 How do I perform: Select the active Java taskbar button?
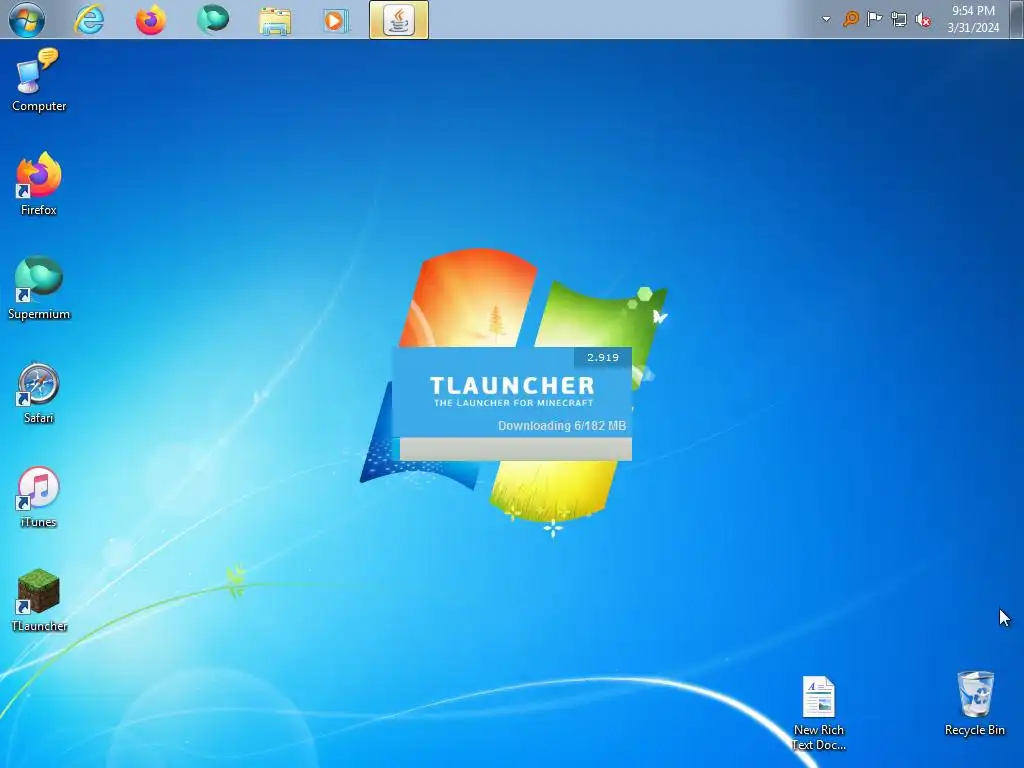(399, 20)
